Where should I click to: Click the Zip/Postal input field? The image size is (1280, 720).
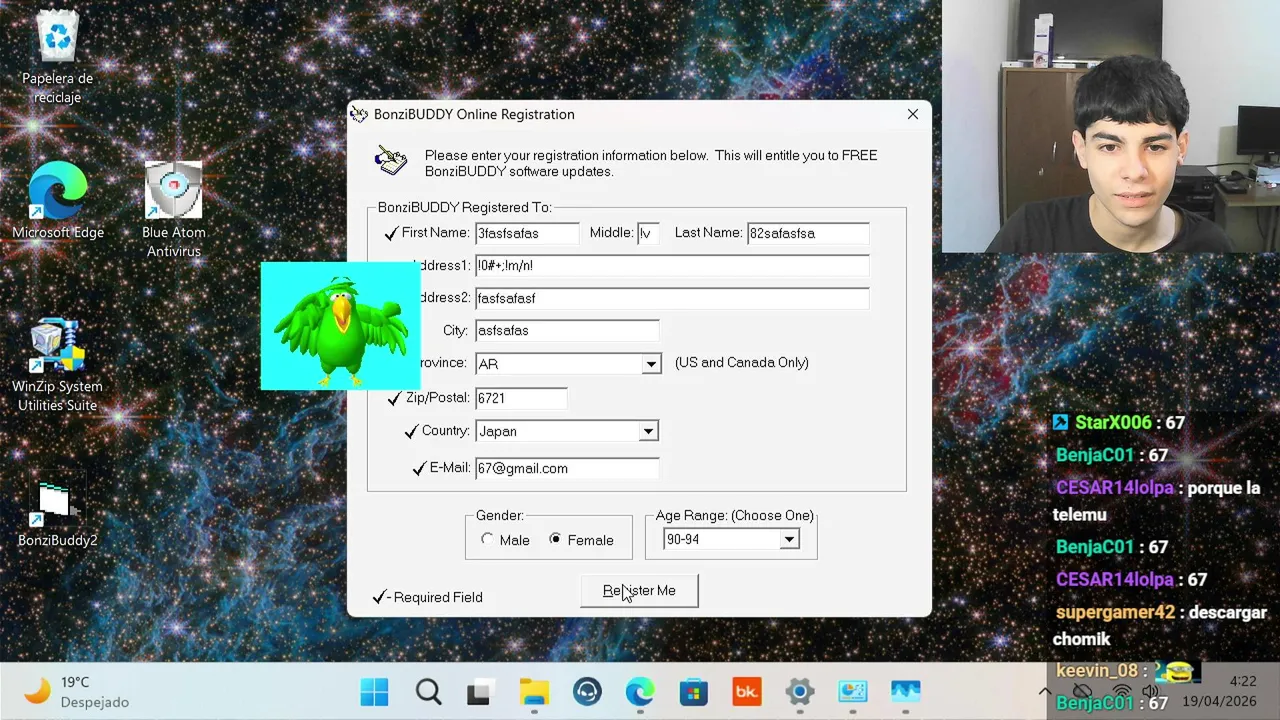[x=521, y=398]
